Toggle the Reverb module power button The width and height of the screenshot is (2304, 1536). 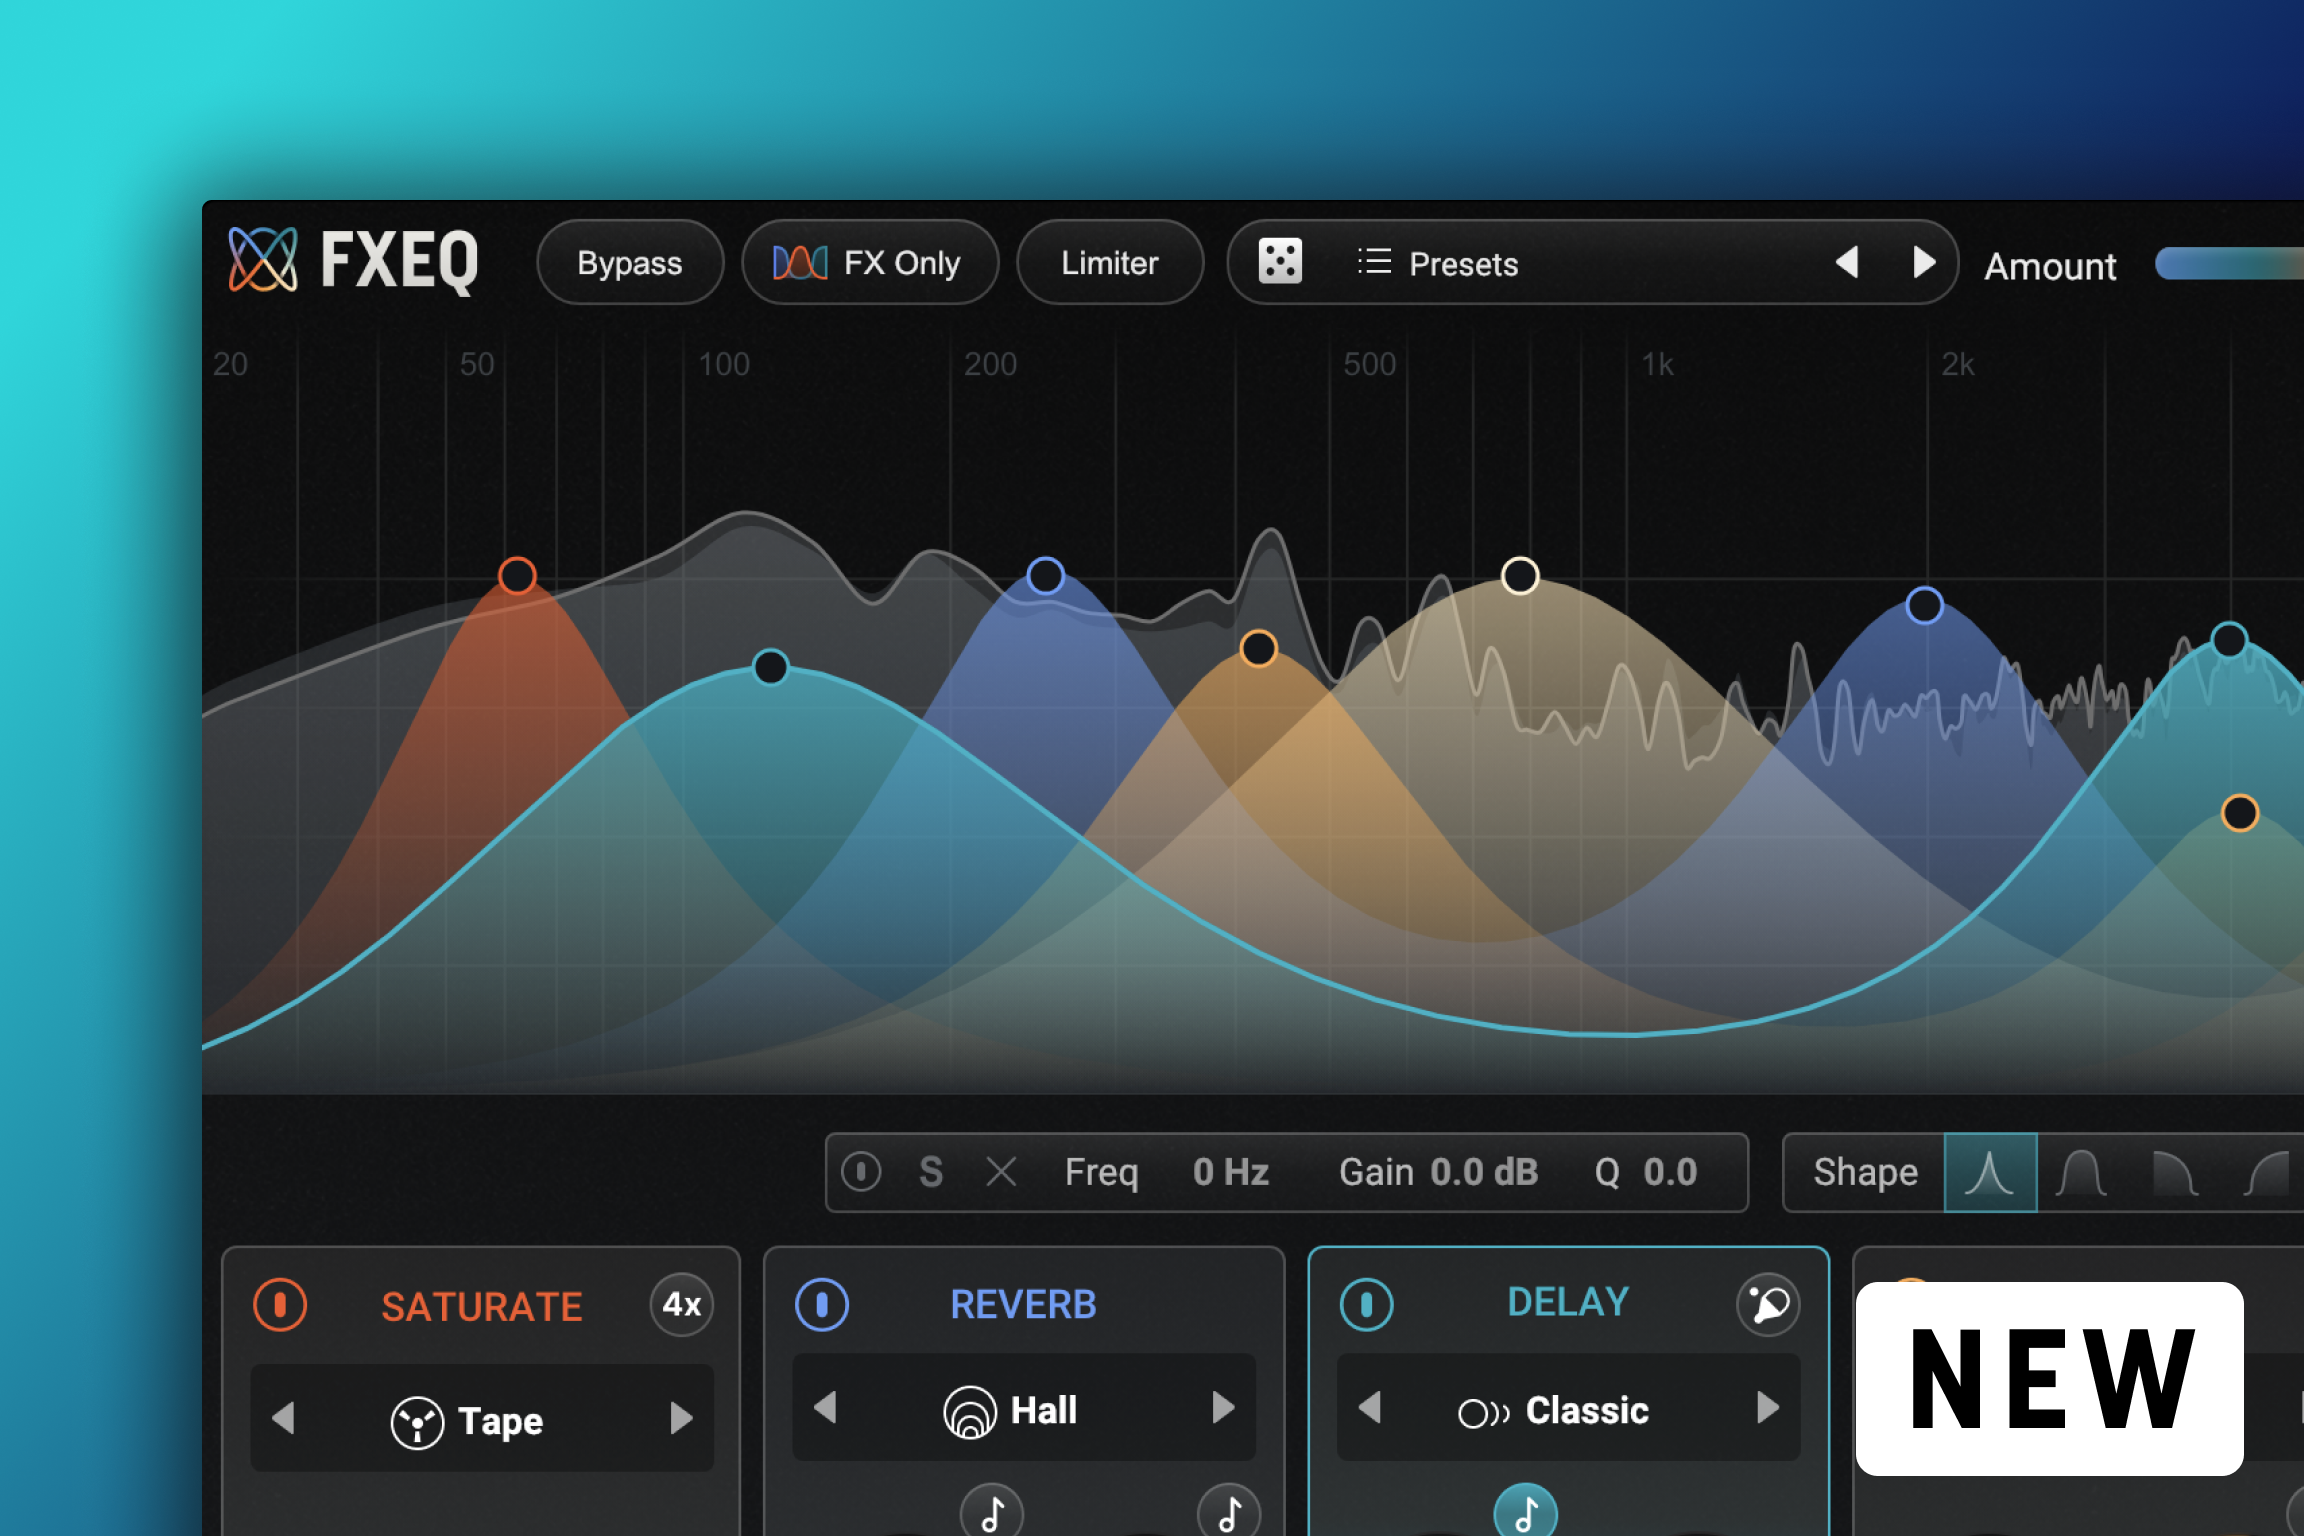pos(822,1303)
